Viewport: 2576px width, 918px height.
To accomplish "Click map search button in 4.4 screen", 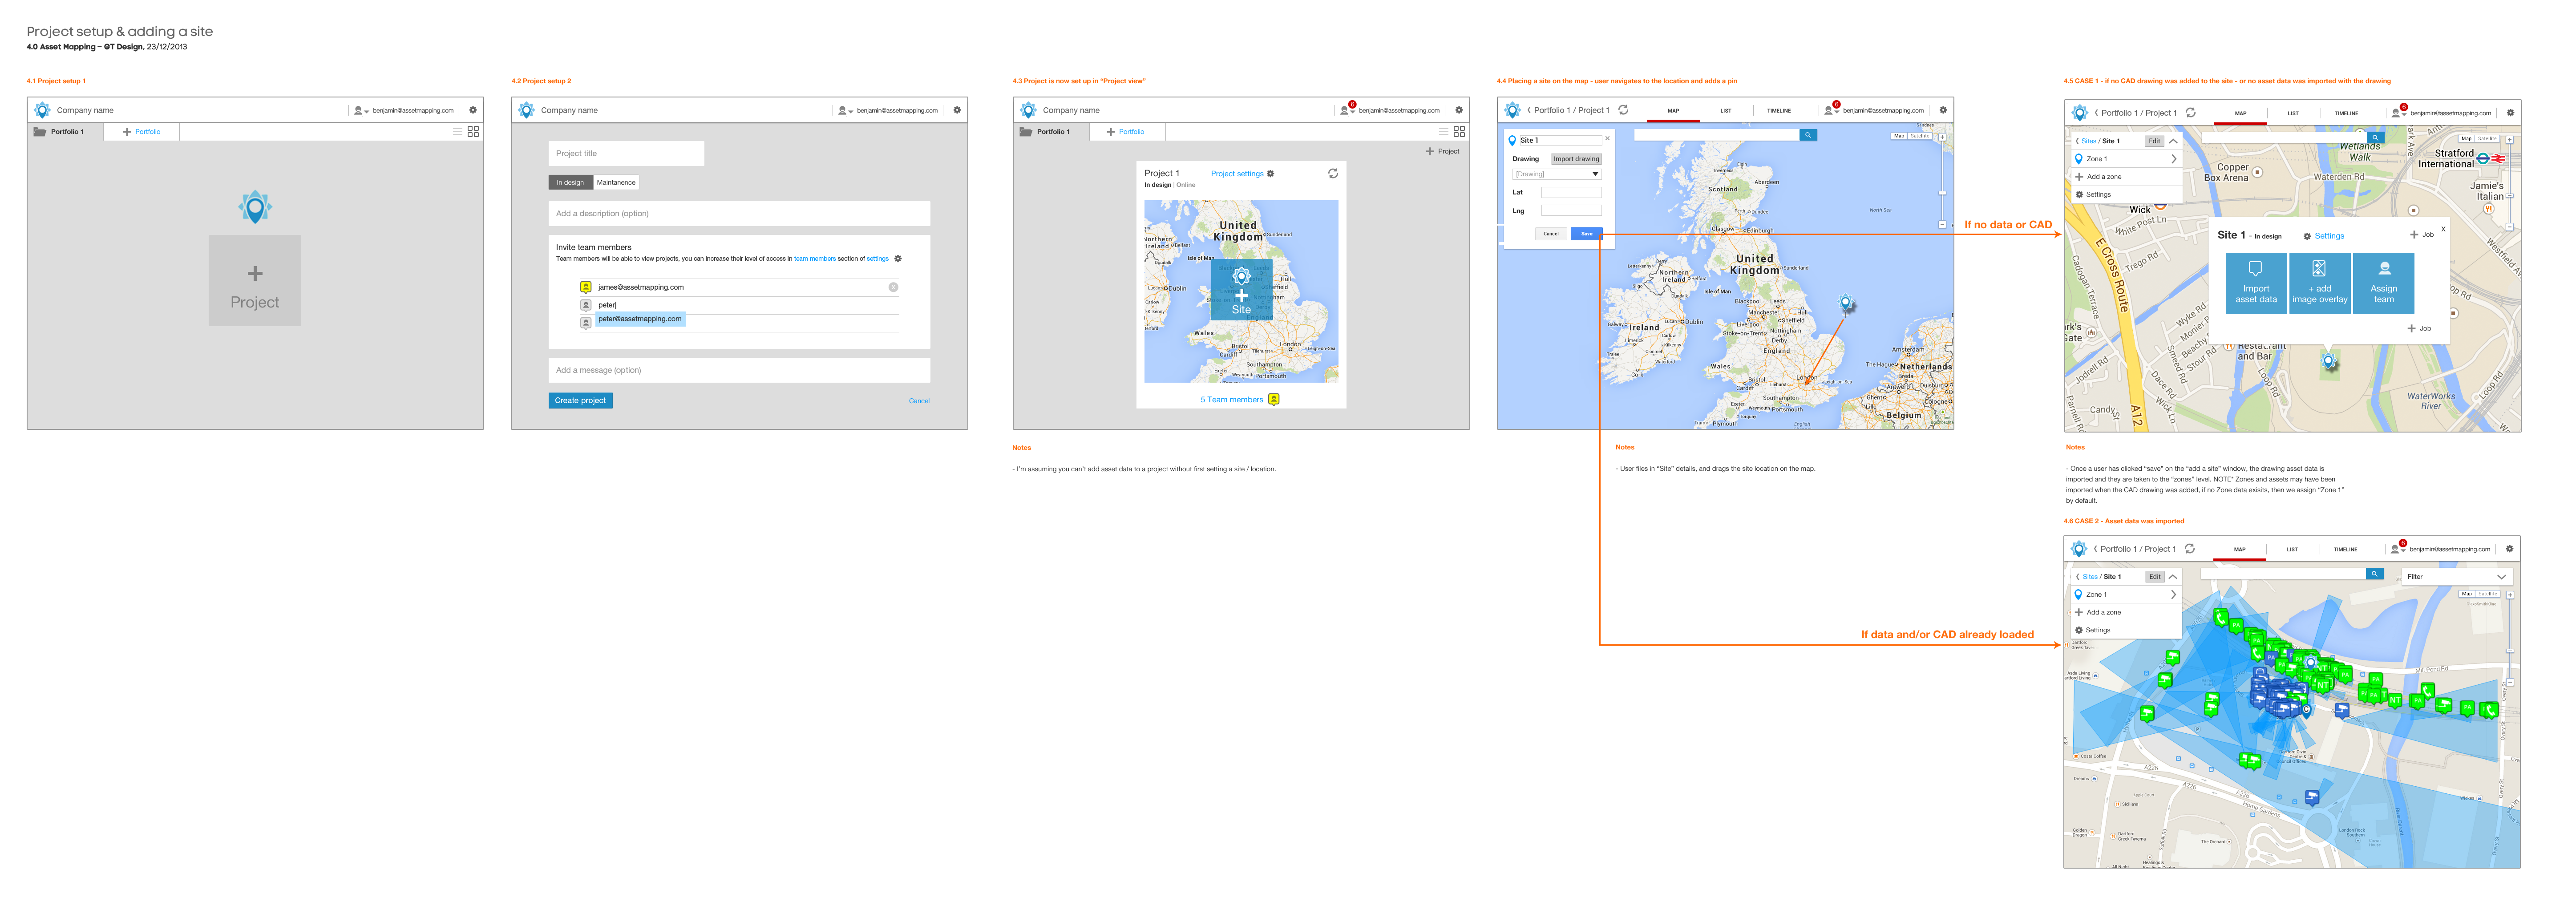I will click(x=1808, y=135).
